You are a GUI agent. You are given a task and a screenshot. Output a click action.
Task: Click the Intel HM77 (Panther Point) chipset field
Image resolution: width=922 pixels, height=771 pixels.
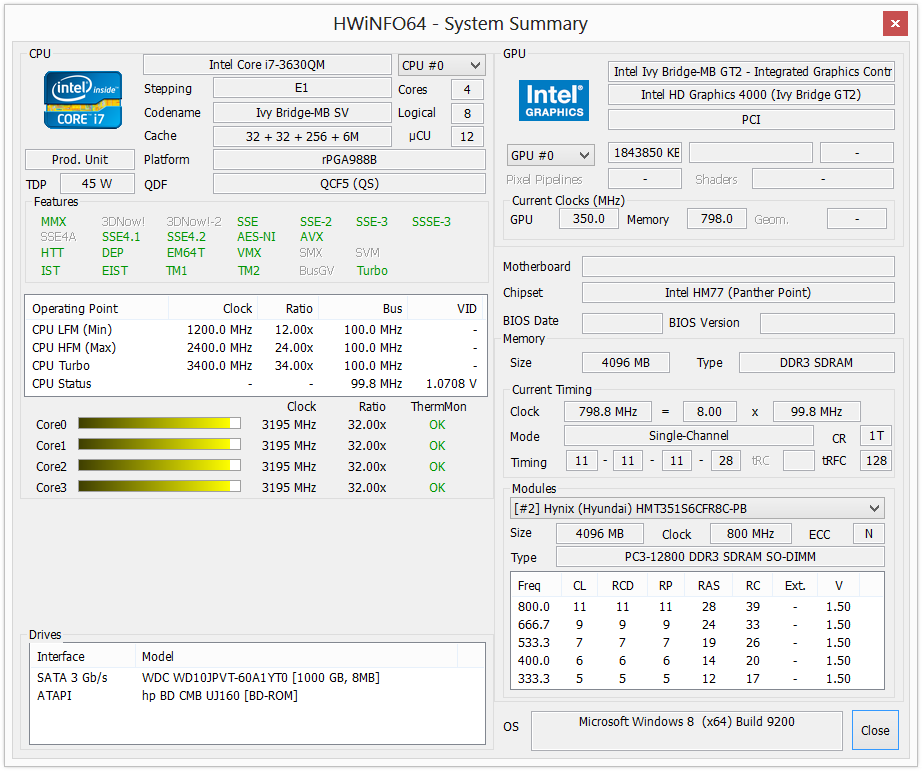(x=738, y=293)
